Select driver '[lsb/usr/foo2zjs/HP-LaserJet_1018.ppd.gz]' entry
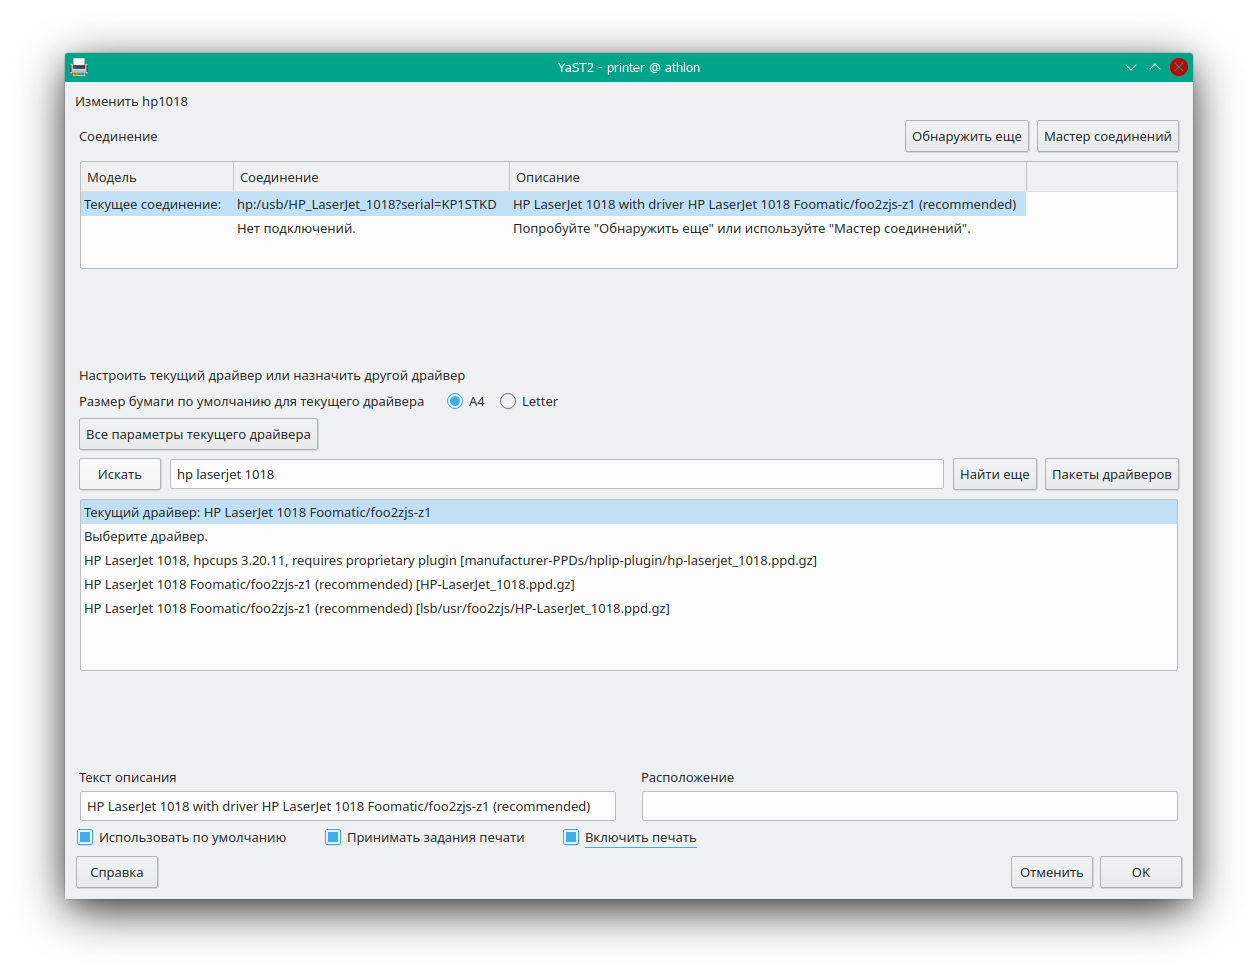1258x976 pixels. point(629,608)
